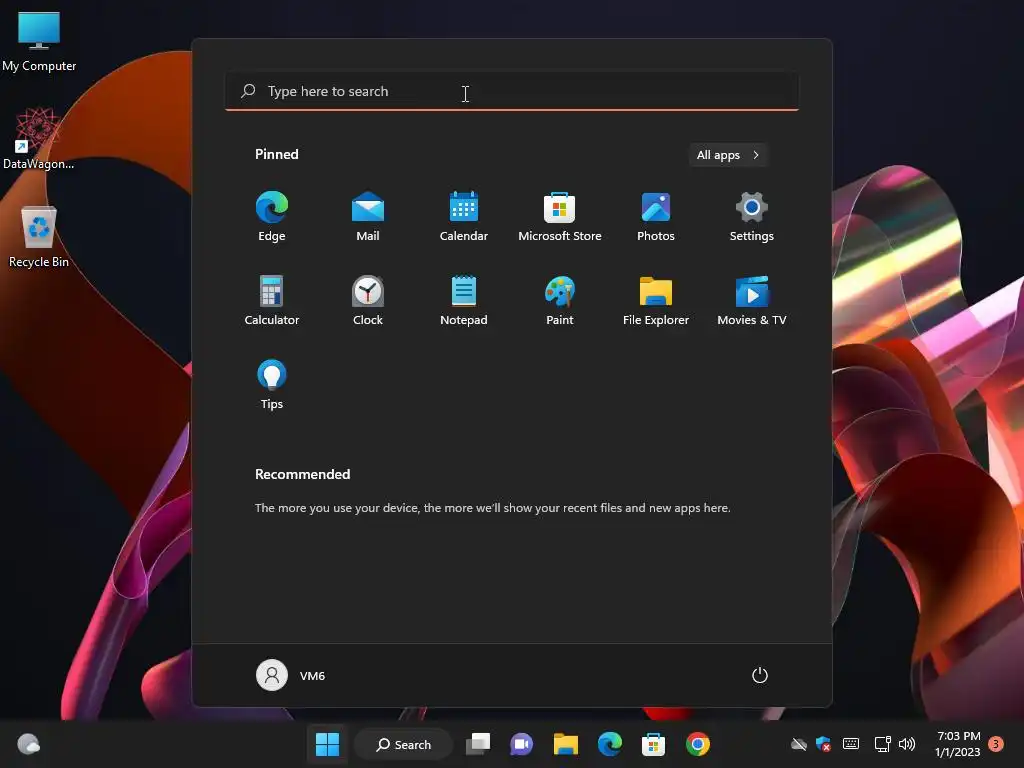Open Task View on the taskbar
Screen dimensions: 1024x768
point(478,744)
